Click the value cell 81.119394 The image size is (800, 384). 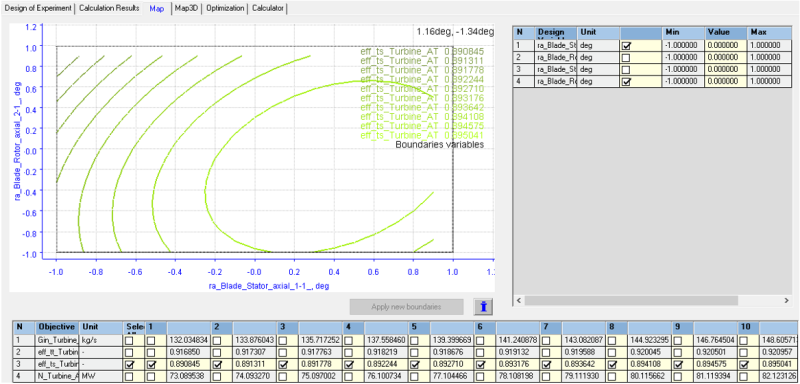[x=716, y=377]
